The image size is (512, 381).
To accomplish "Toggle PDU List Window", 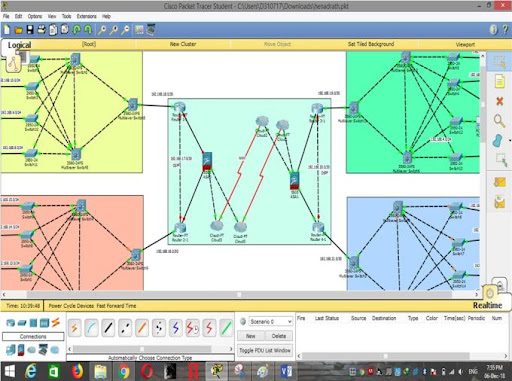I will pos(265,350).
